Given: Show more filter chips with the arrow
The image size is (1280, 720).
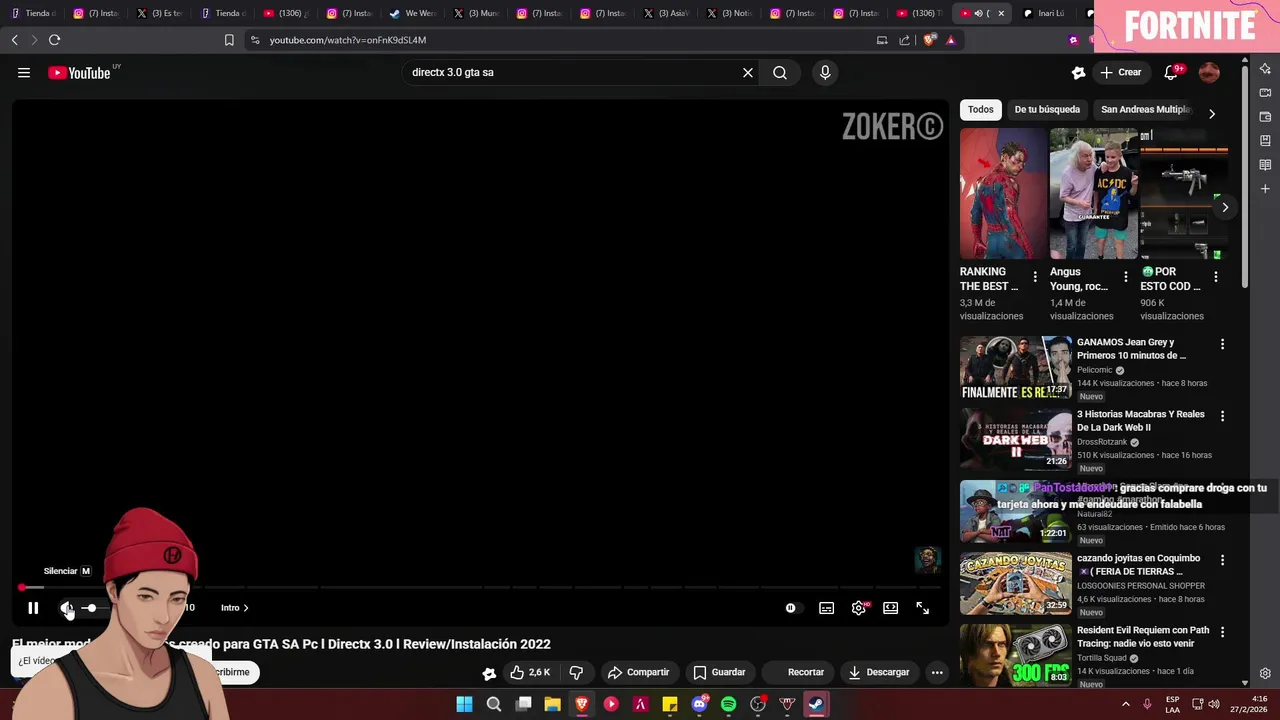Looking at the screenshot, I should (1212, 113).
